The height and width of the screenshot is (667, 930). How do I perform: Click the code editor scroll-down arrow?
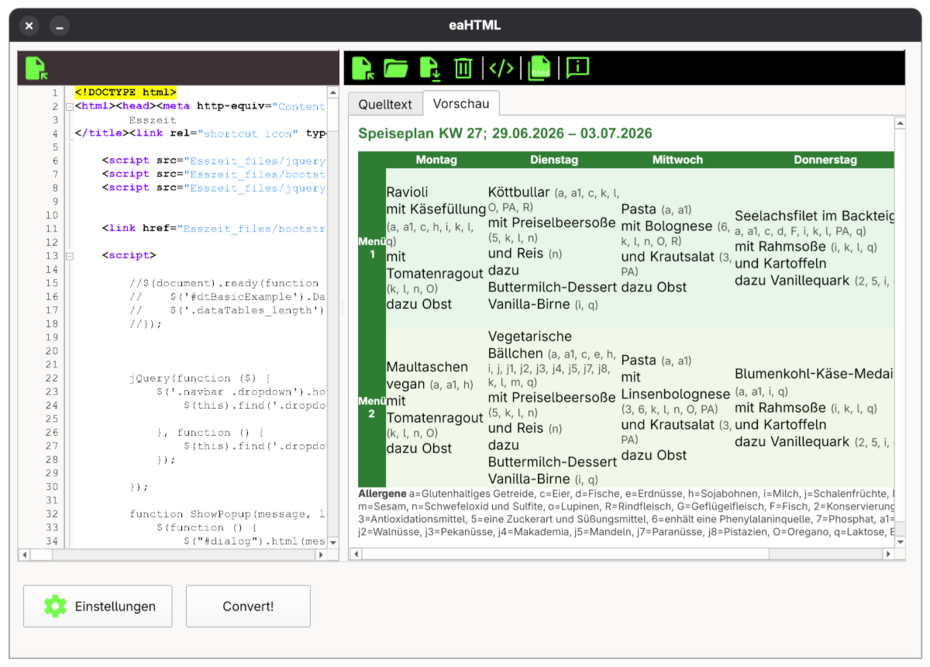coord(333,542)
